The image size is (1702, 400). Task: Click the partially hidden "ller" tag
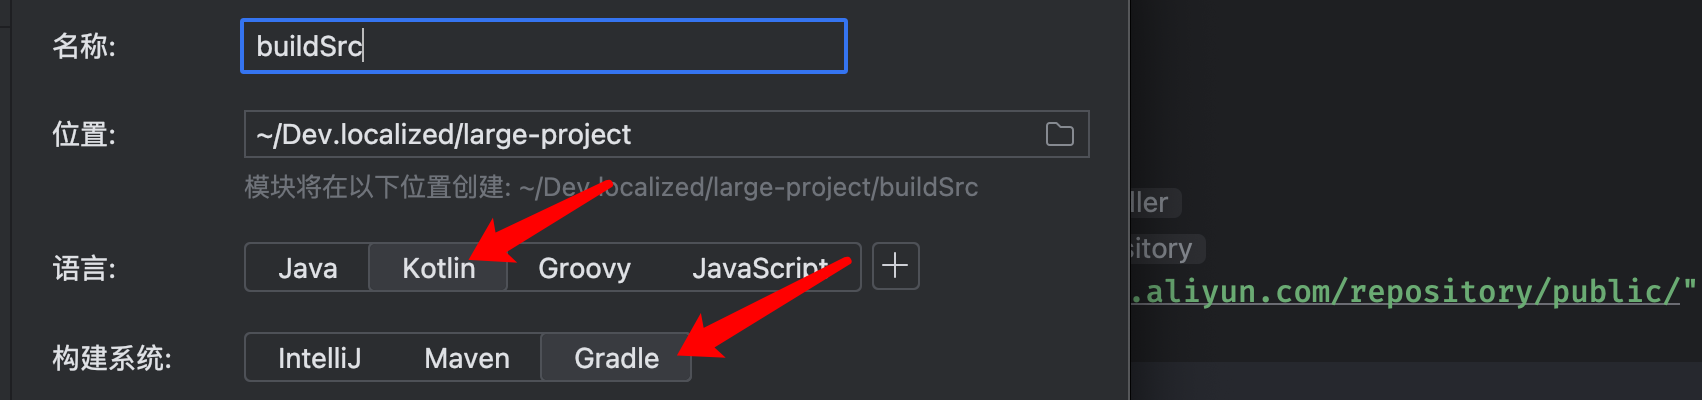click(1152, 203)
